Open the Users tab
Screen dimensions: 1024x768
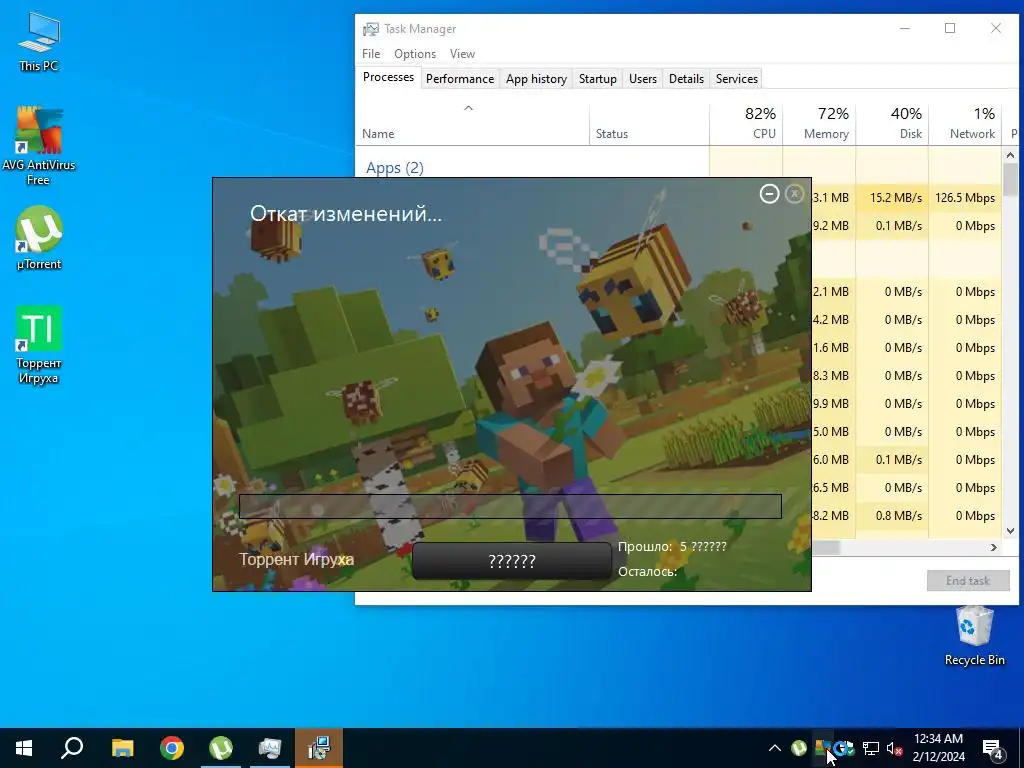pyautogui.click(x=643, y=78)
